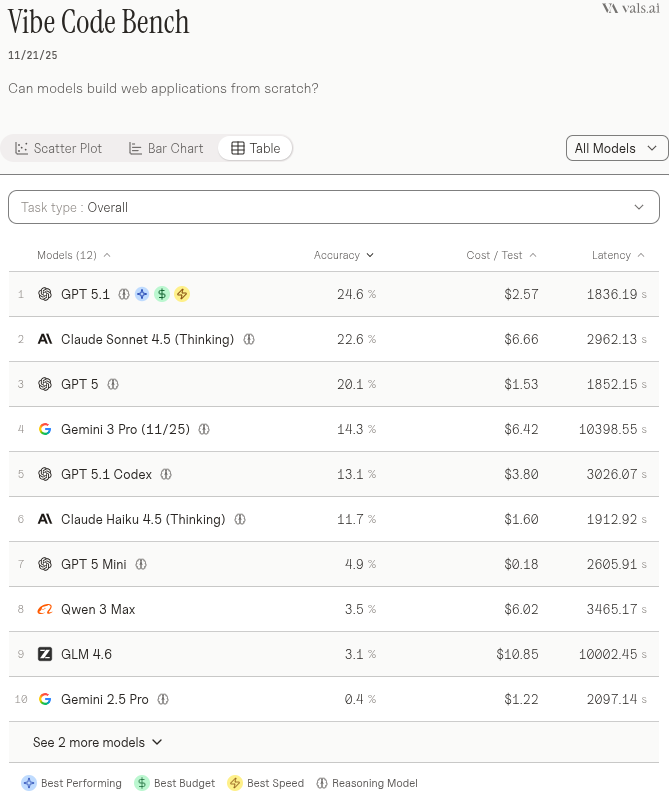The image size is (669, 795).
Task: Select the GPT 5 Mini name
Action: [x=94, y=564]
